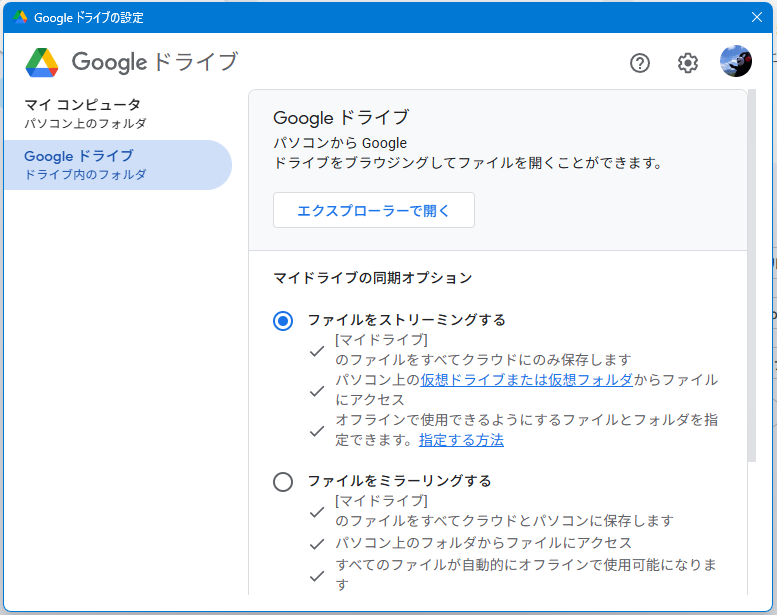
Task: Click the ドライブ内のフォルダ subtitle text
Action: (85, 174)
